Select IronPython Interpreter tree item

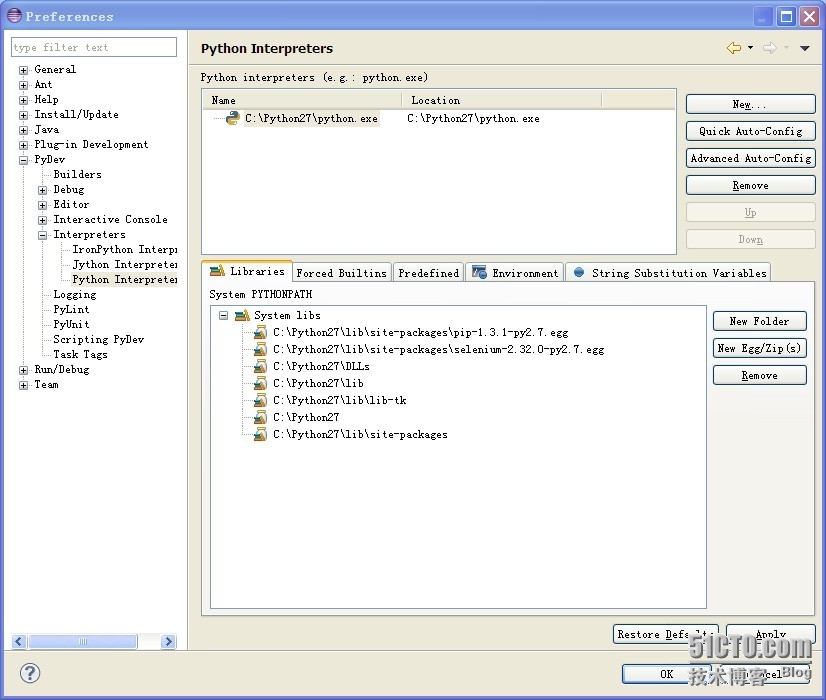click(124, 250)
